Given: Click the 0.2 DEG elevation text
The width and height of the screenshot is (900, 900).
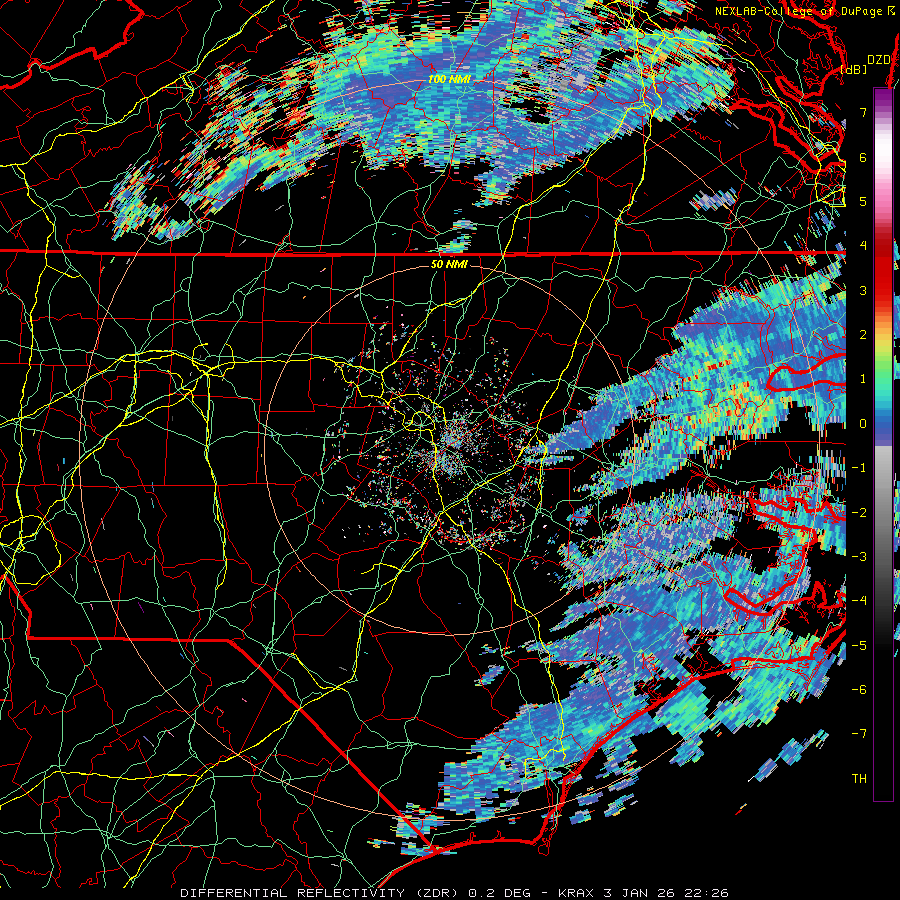Looking at the screenshot, I should 499,893.
